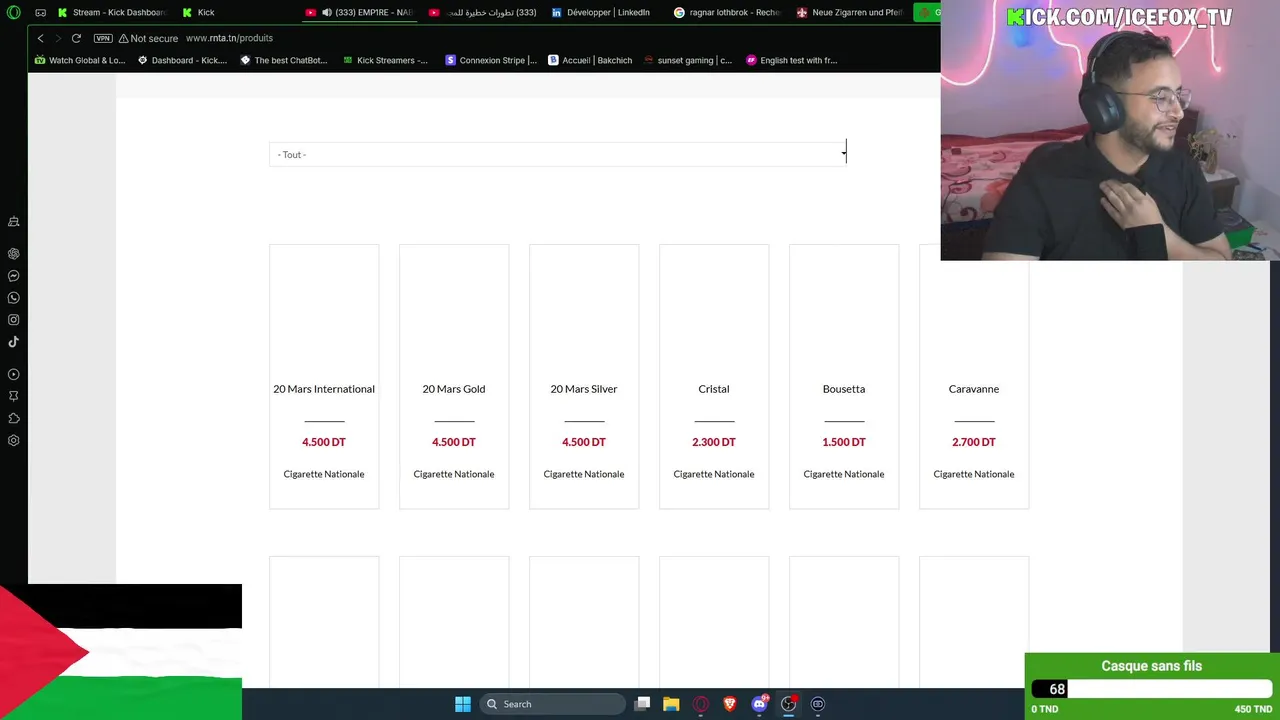Open File Explorer from the taskbar

(671, 704)
